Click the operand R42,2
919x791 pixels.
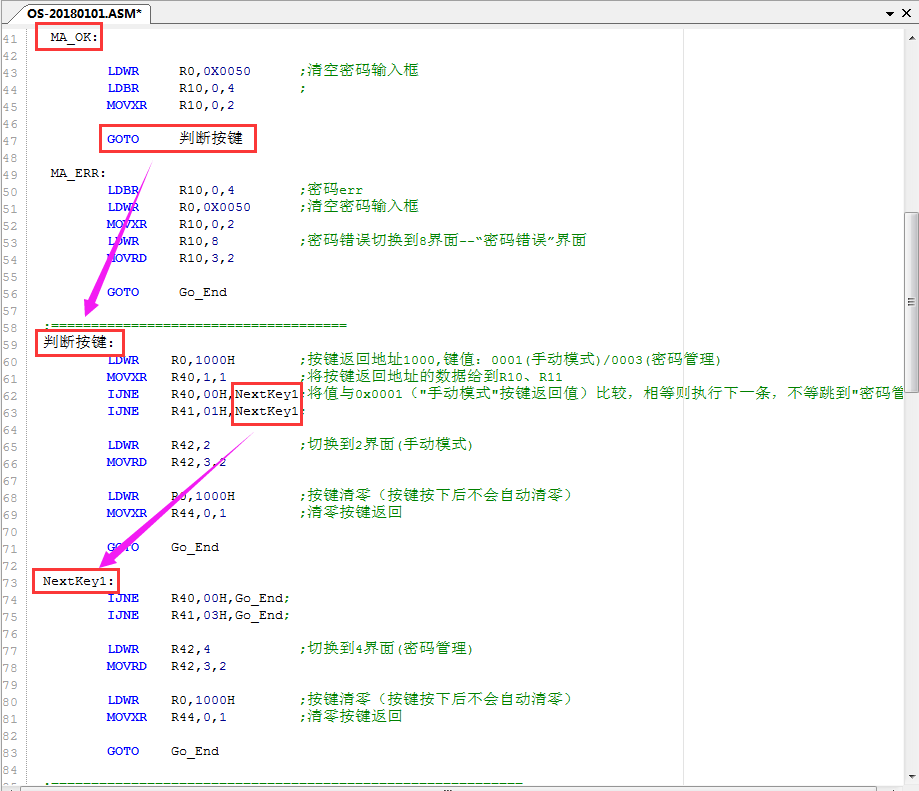tap(190, 445)
